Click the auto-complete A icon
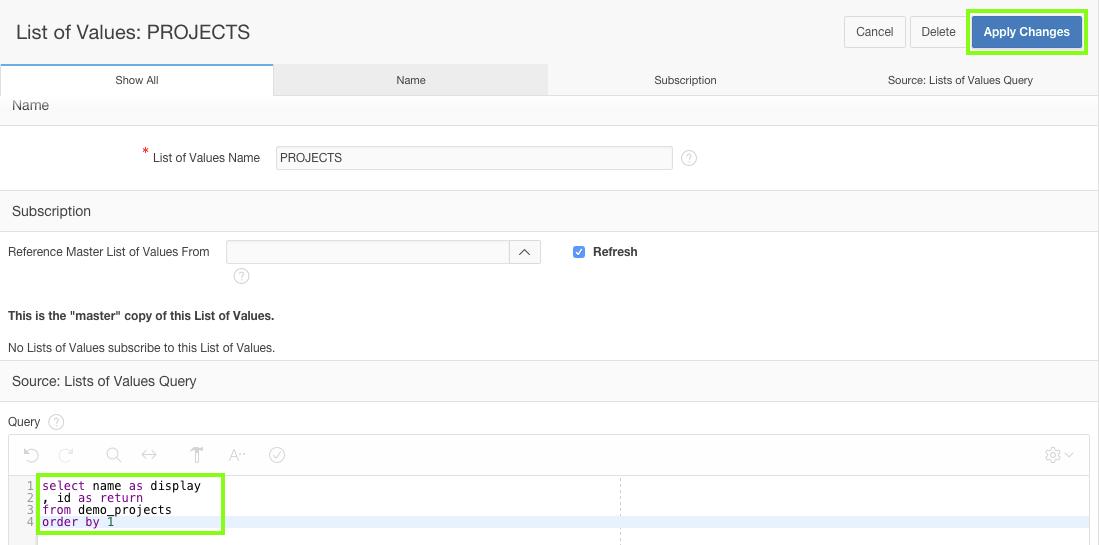This screenshot has height=545, width=1099. point(237,455)
